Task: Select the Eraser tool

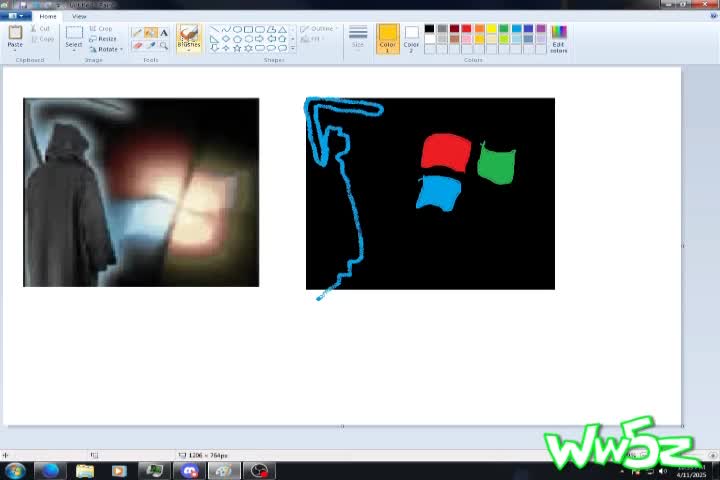Action: tap(137, 45)
